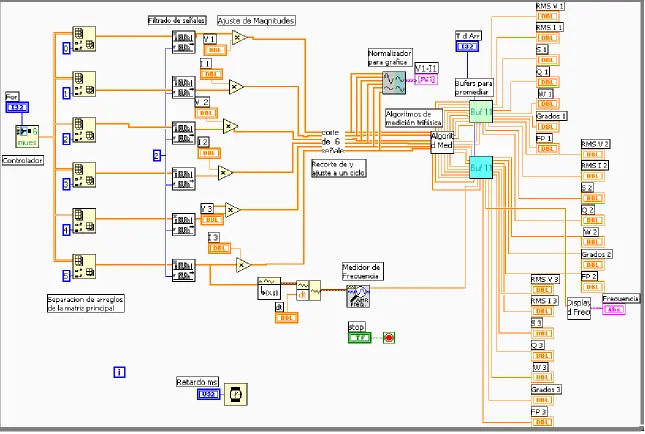Select the 'Filtrado de señales' label
The width and height of the screenshot is (645, 434).
[x=177, y=20]
